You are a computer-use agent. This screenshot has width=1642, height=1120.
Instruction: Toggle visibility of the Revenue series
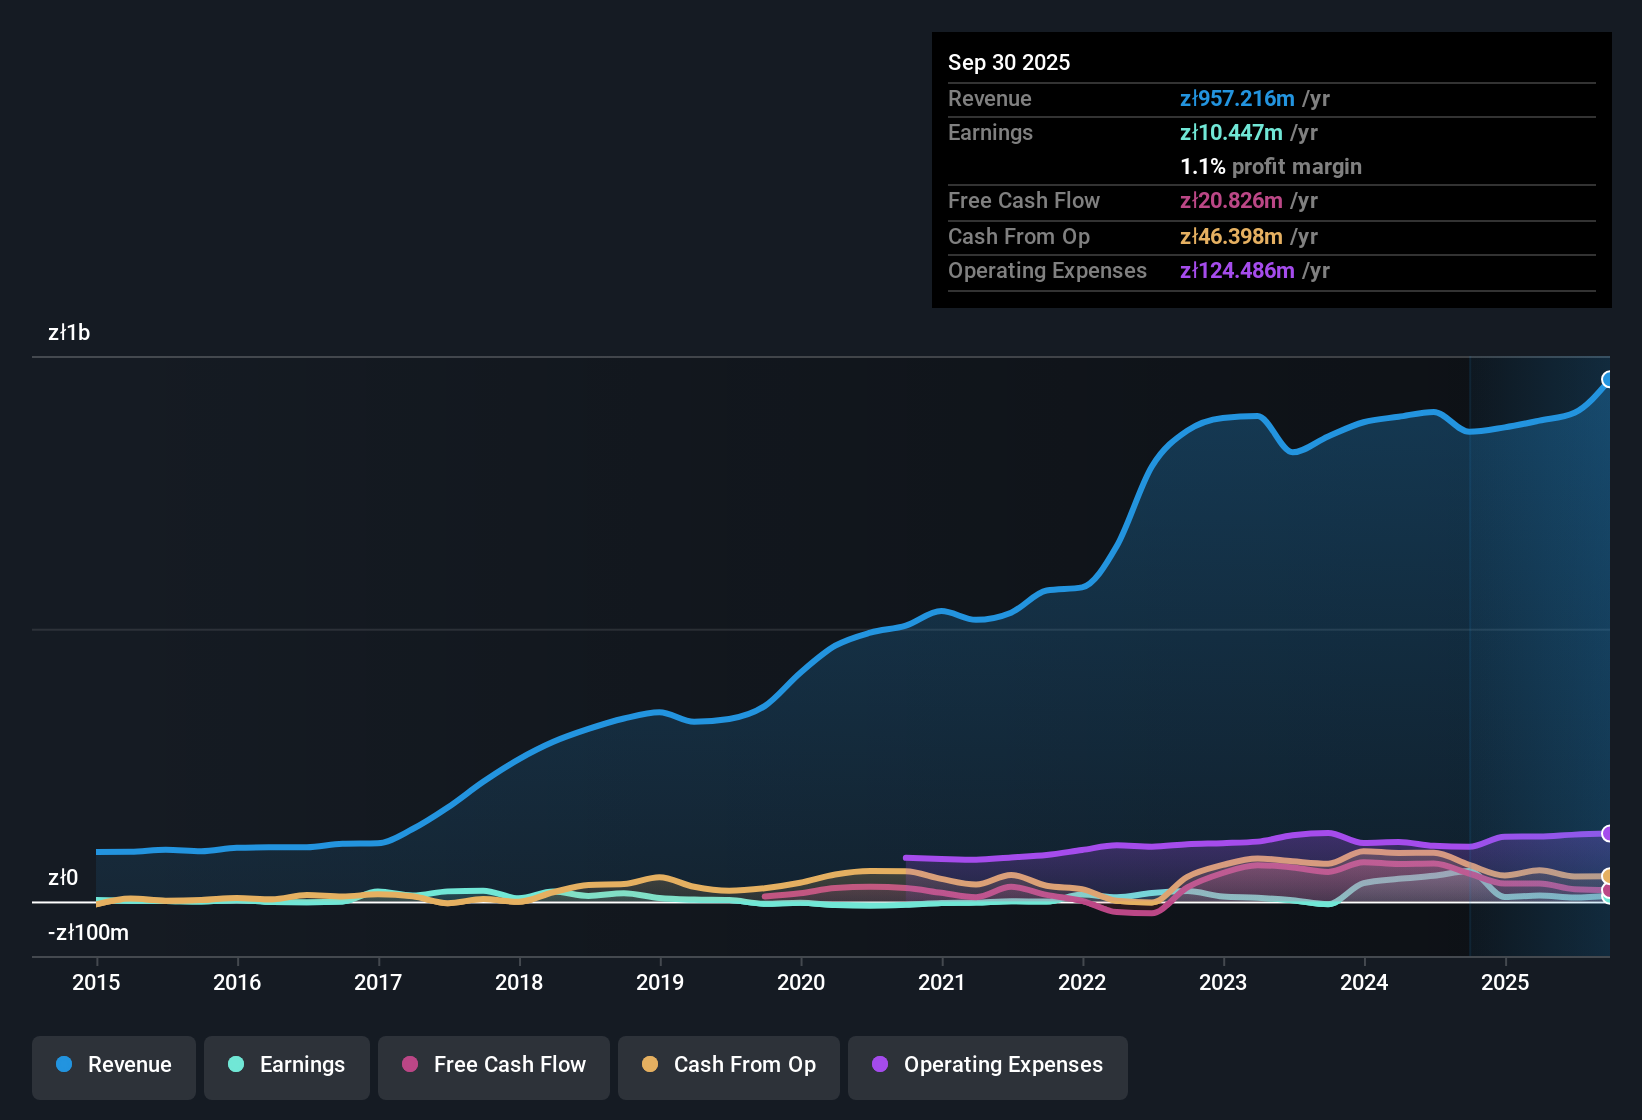click(113, 1065)
